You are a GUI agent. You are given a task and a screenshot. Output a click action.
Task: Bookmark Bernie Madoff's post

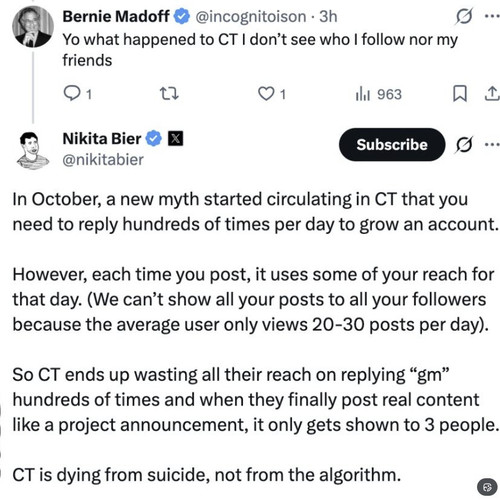pyautogui.click(x=460, y=93)
